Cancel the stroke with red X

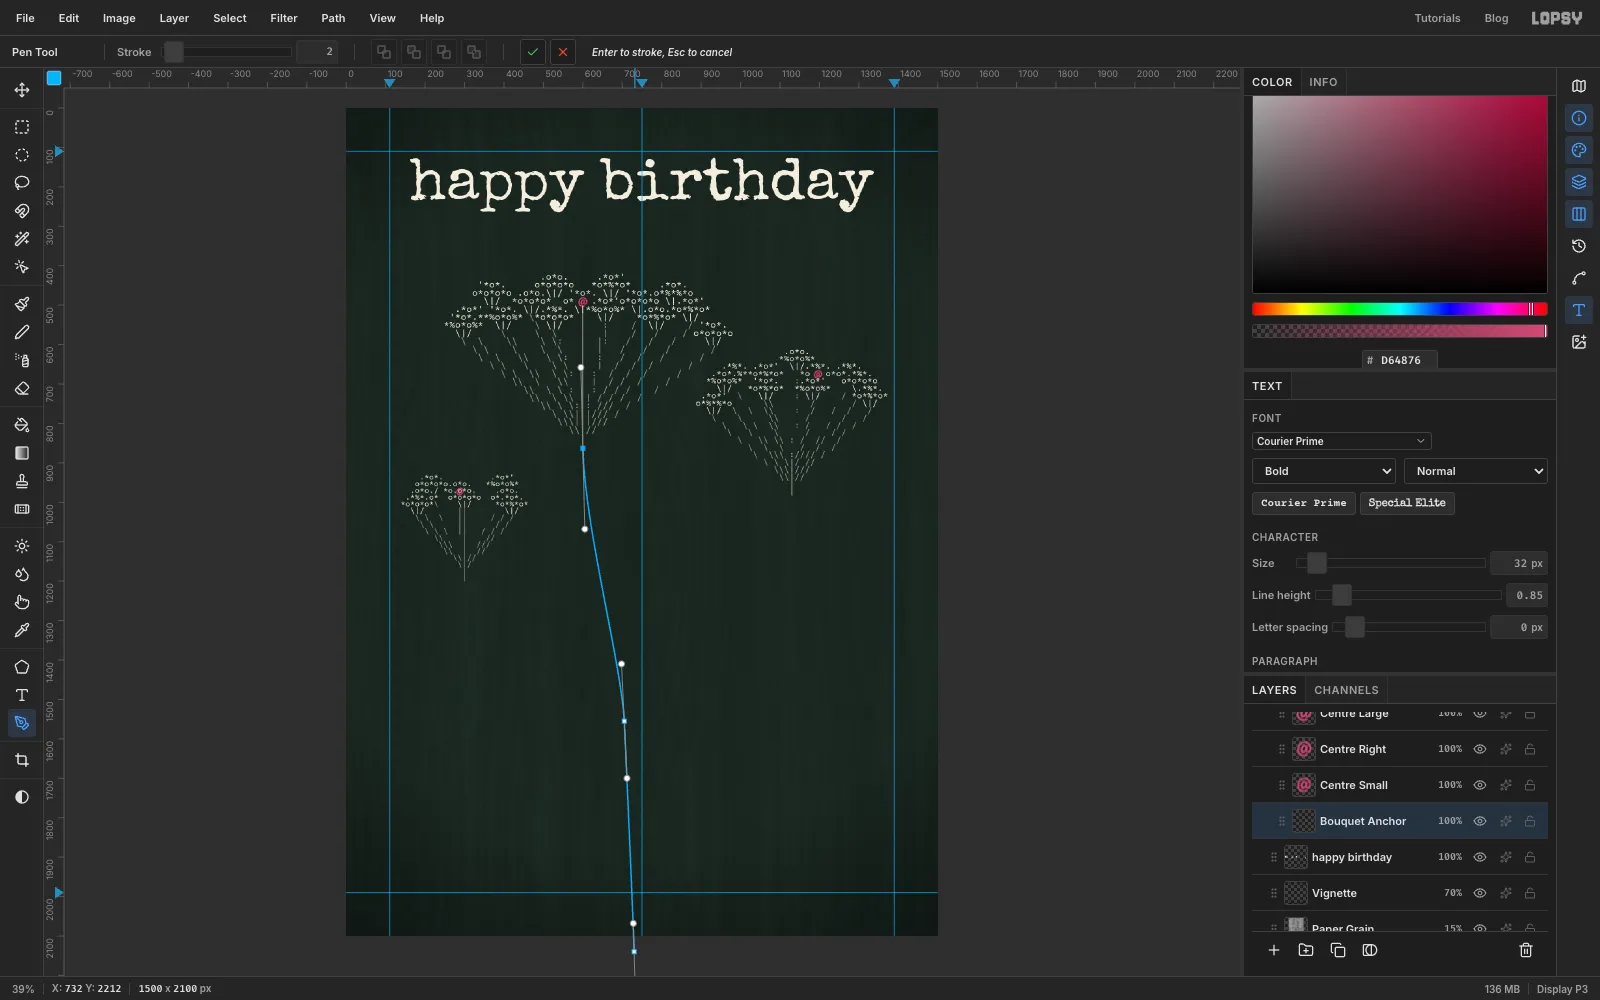coord(563,52)
